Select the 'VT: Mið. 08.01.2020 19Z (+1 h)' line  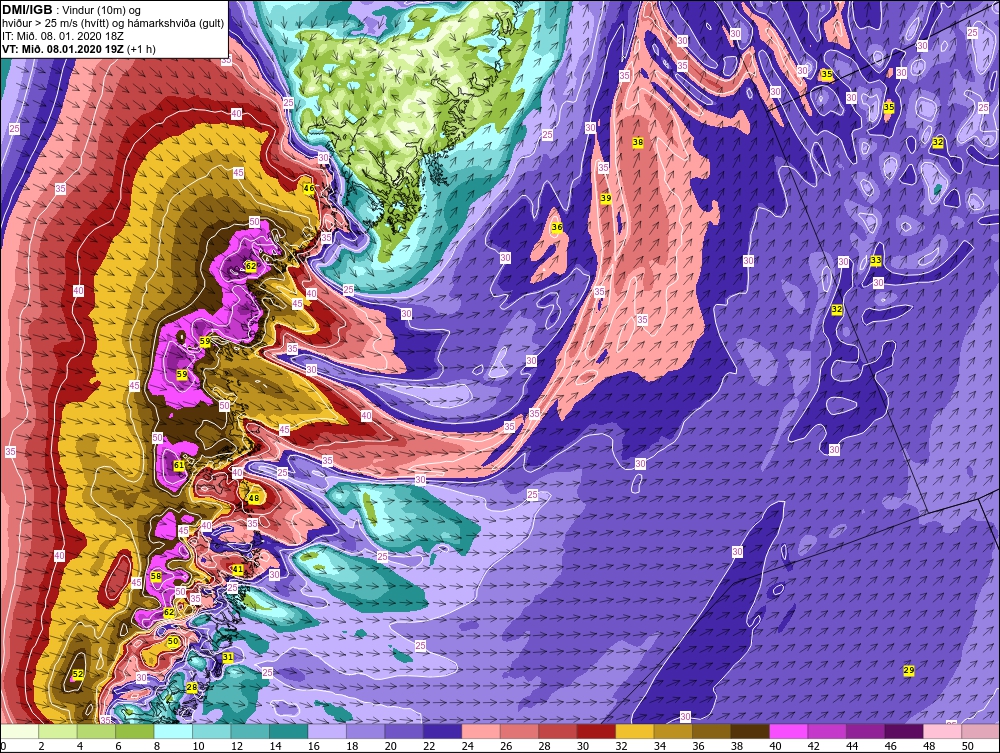(78, 49)
